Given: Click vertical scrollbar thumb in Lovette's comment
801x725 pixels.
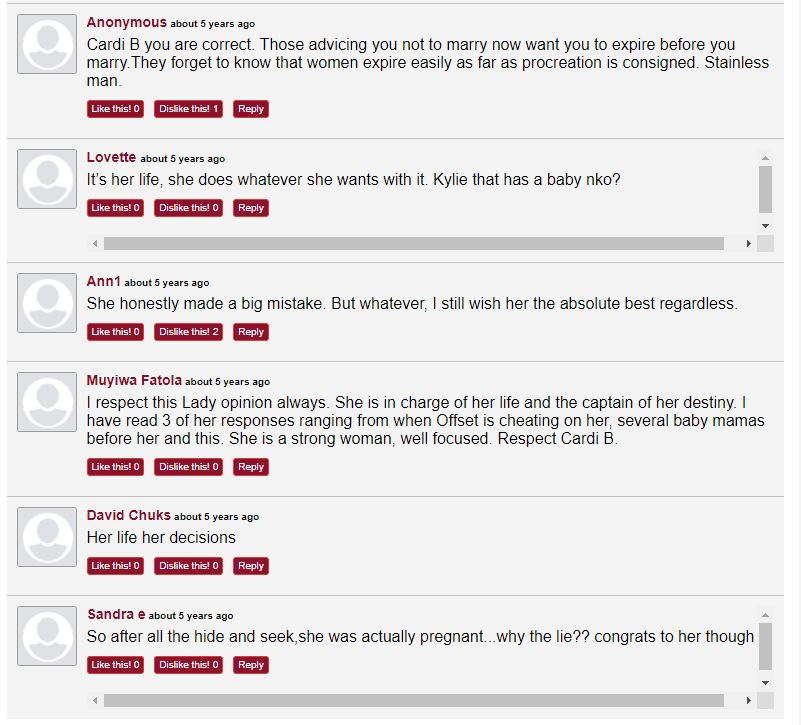Looking at the screenshot, I should point(765,190).
